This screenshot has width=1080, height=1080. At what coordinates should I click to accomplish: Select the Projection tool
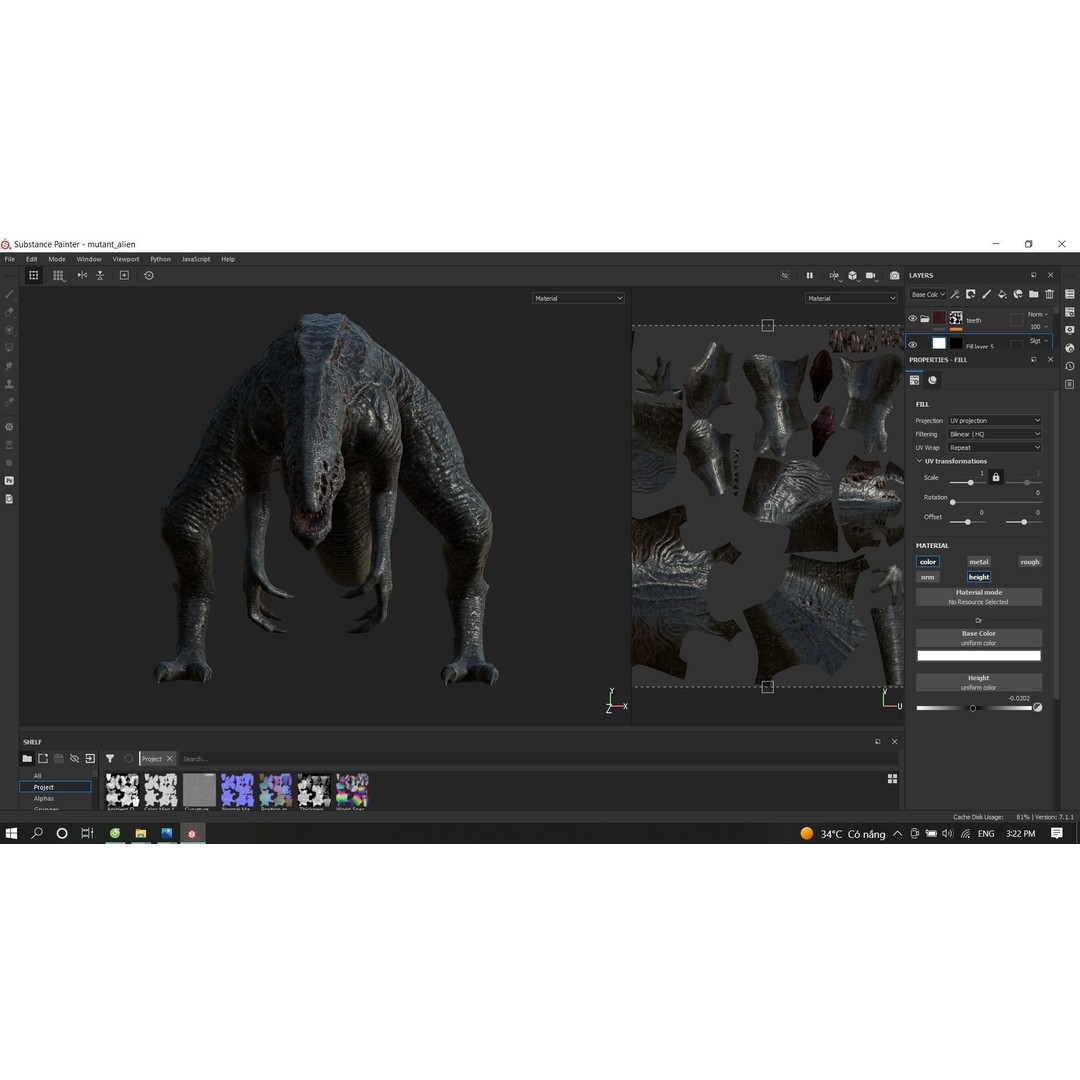click(10, 330)
